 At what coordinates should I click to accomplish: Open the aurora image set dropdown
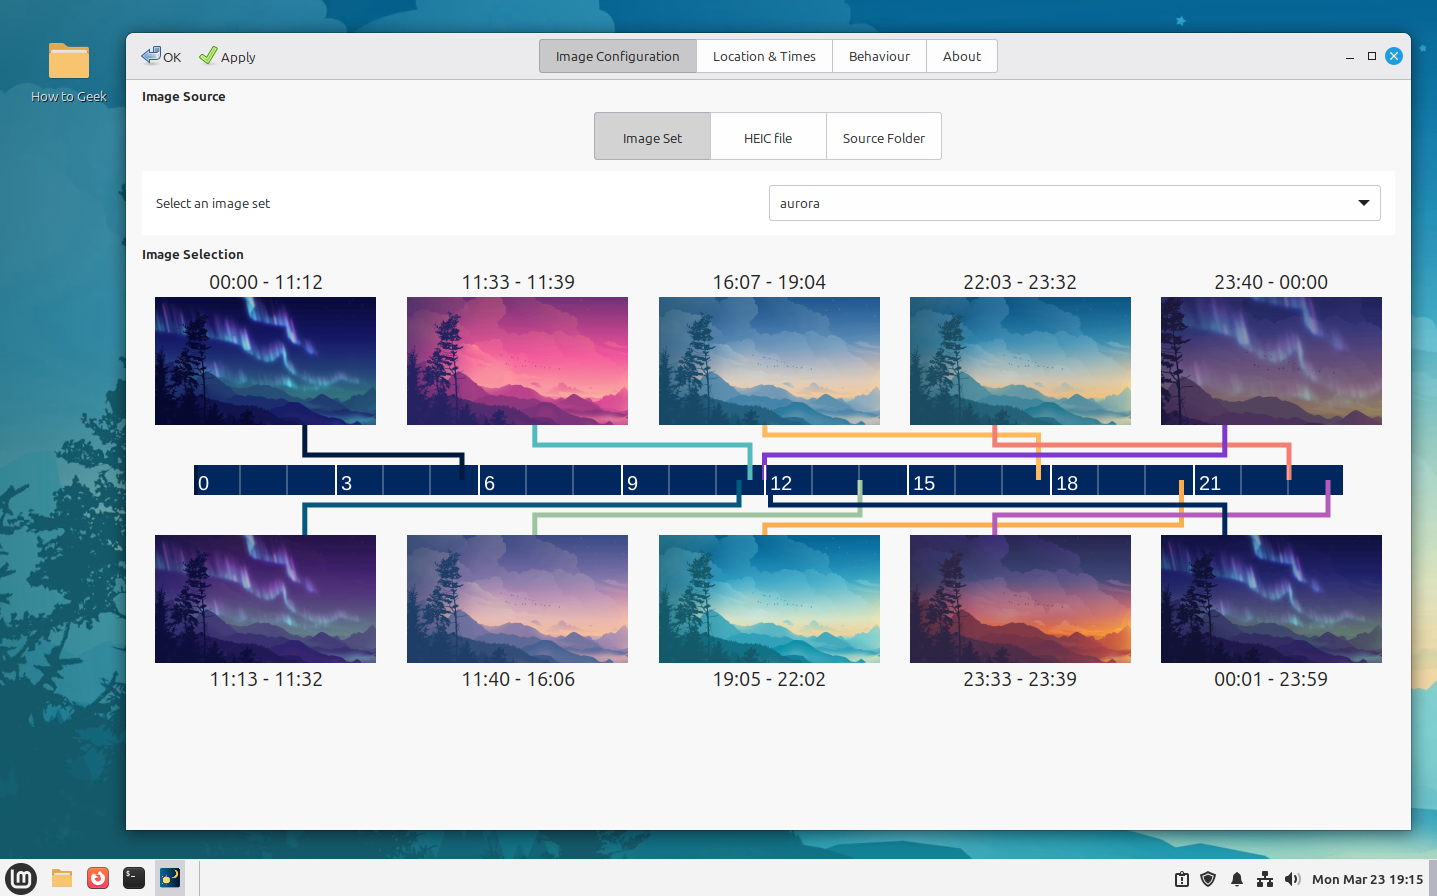coord(1074,203)
